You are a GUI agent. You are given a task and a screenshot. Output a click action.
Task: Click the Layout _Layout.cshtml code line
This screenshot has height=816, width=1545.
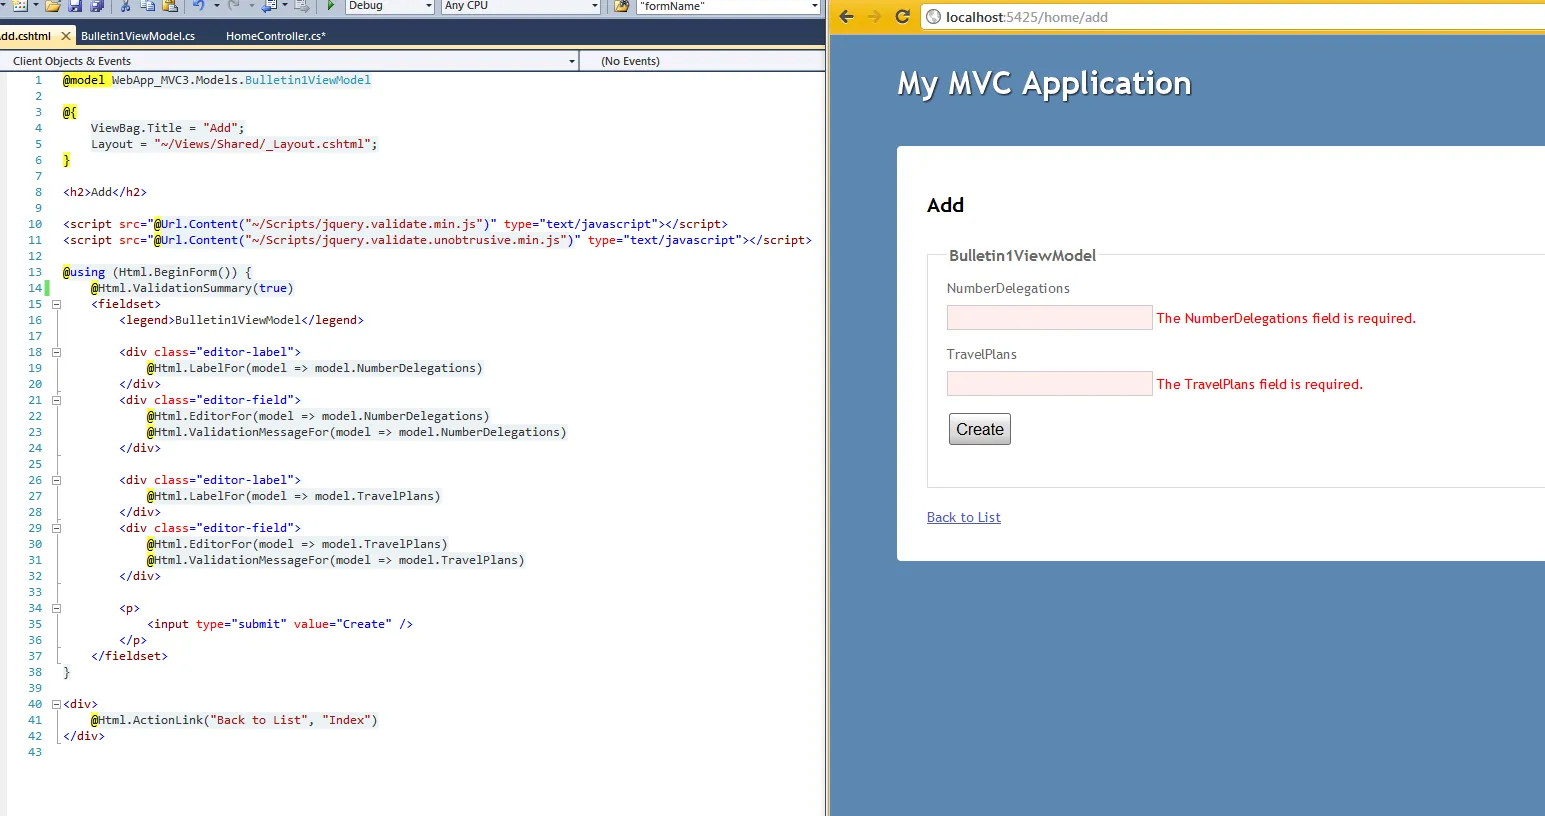[234, 144]
